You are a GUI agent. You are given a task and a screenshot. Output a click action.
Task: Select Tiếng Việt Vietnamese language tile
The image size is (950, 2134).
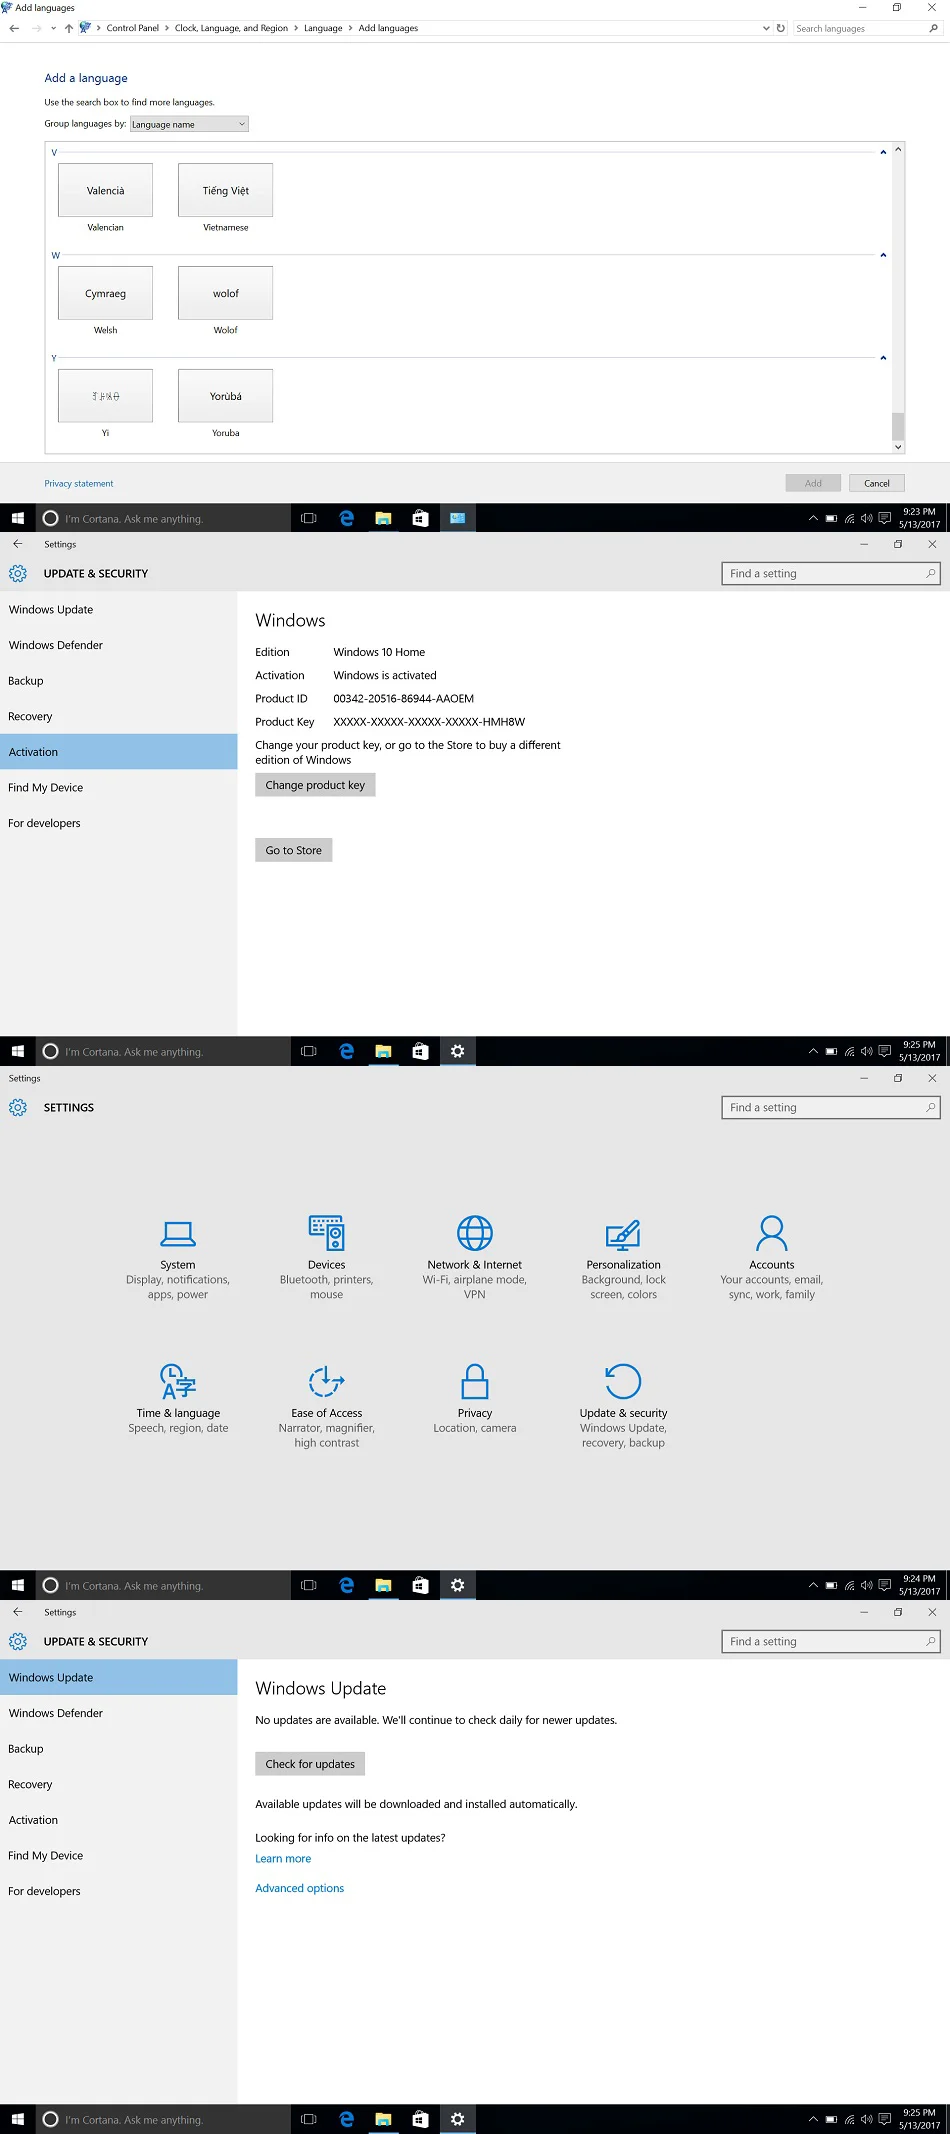[x=226, y=190]
